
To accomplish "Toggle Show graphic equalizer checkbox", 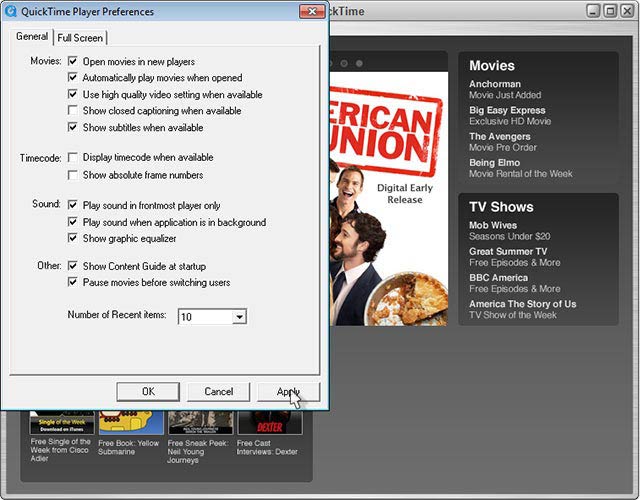I will tap(73, 239).
